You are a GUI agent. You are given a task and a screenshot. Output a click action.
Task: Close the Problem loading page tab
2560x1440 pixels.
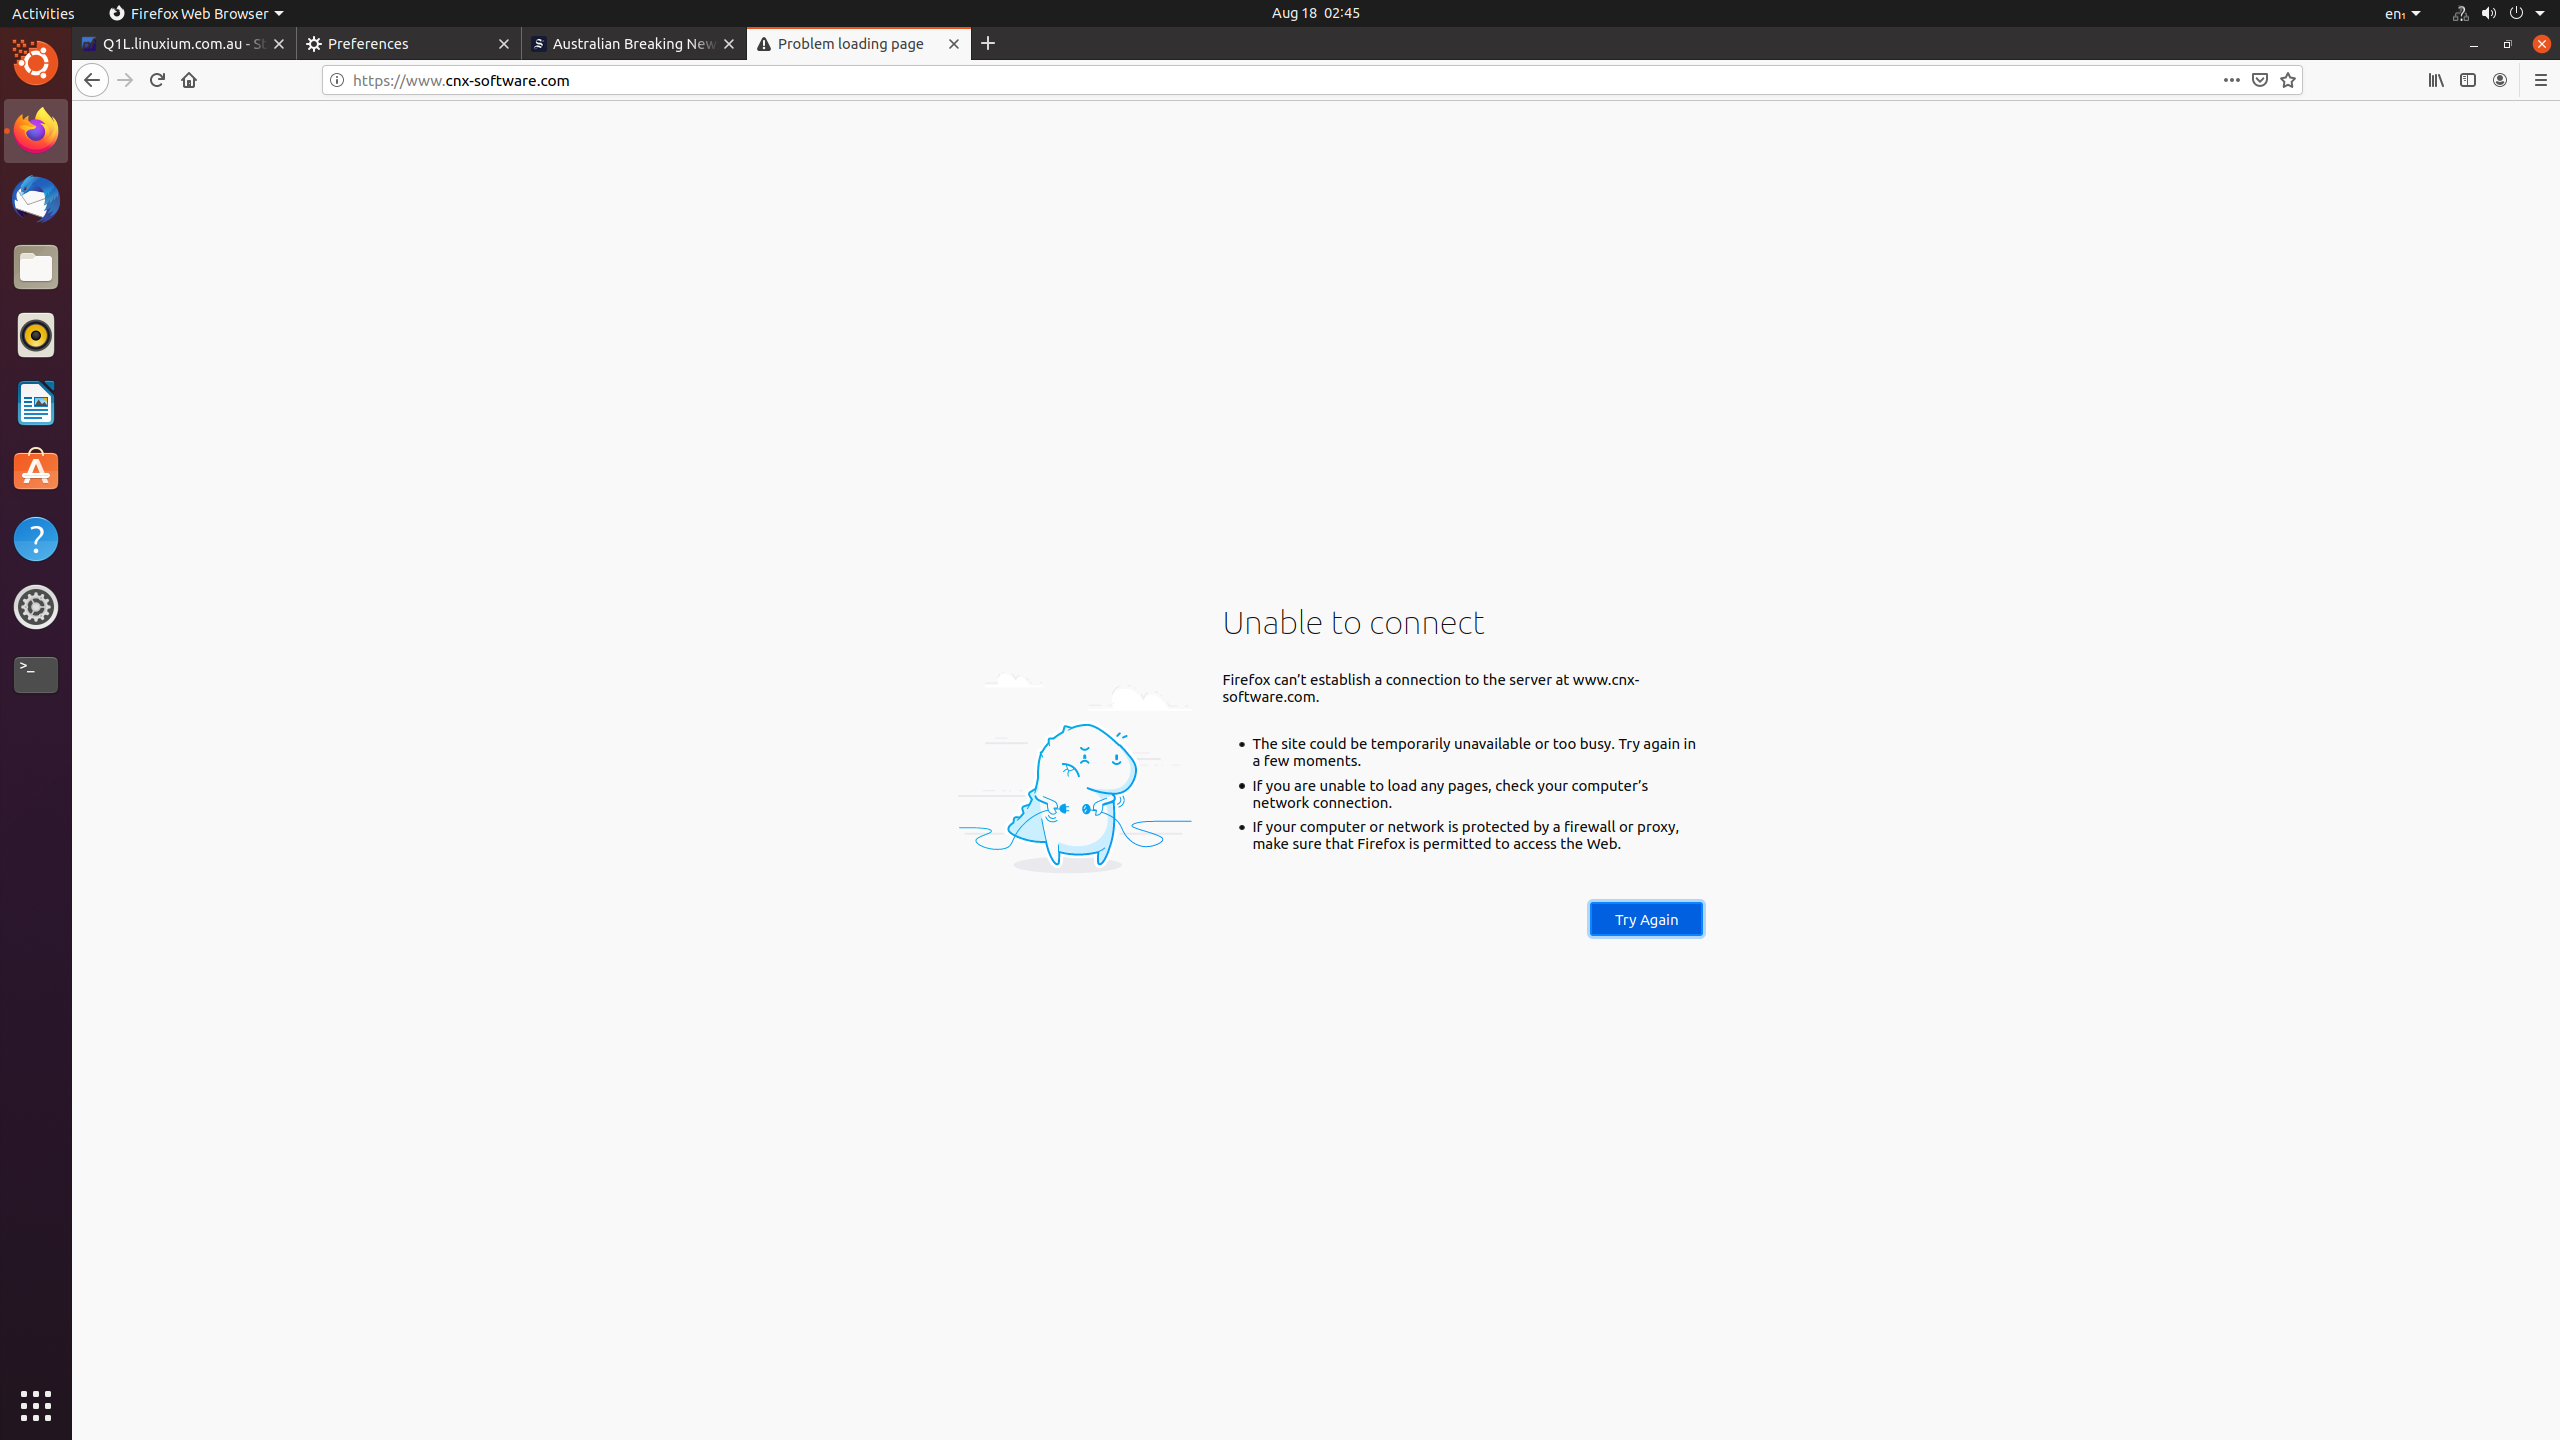954,44
